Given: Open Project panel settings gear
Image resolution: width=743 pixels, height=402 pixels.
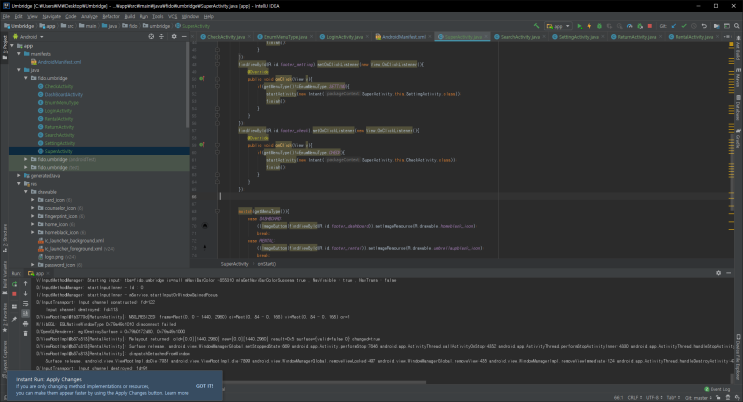Looking at the screenshot, I should tap(174, 37).
